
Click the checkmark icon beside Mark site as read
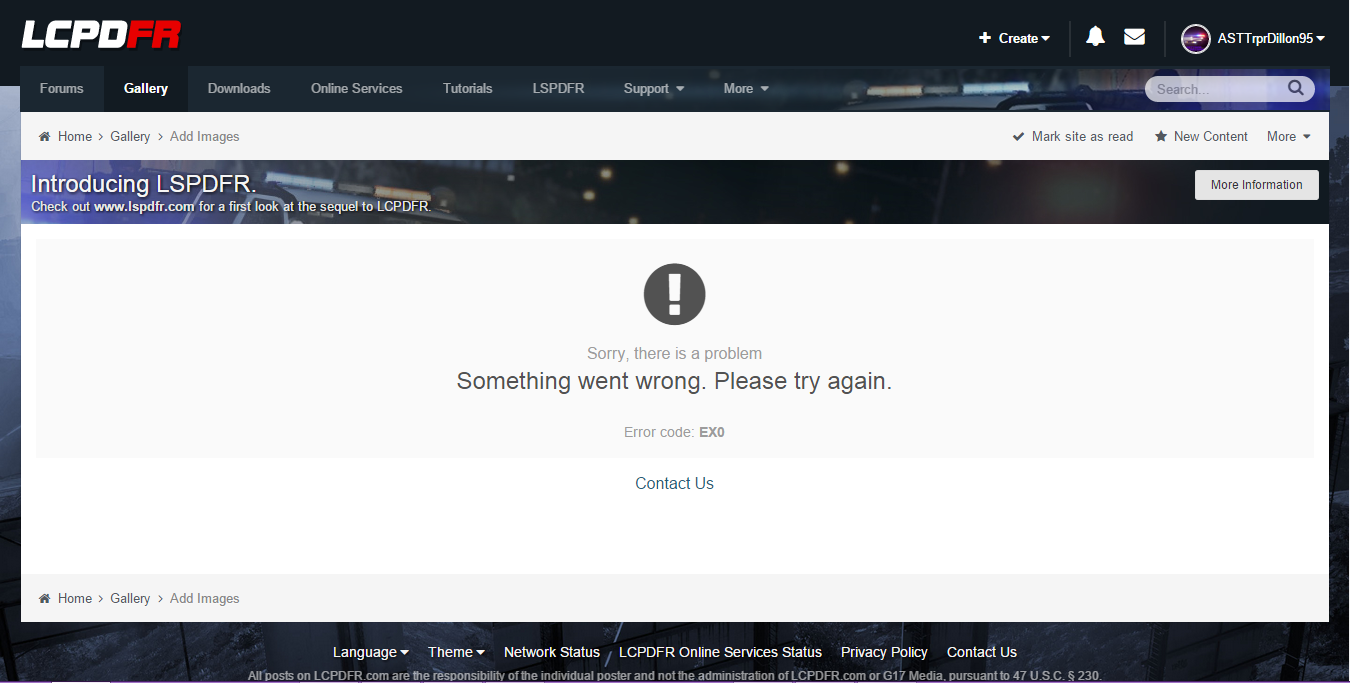pos(1018,136)
